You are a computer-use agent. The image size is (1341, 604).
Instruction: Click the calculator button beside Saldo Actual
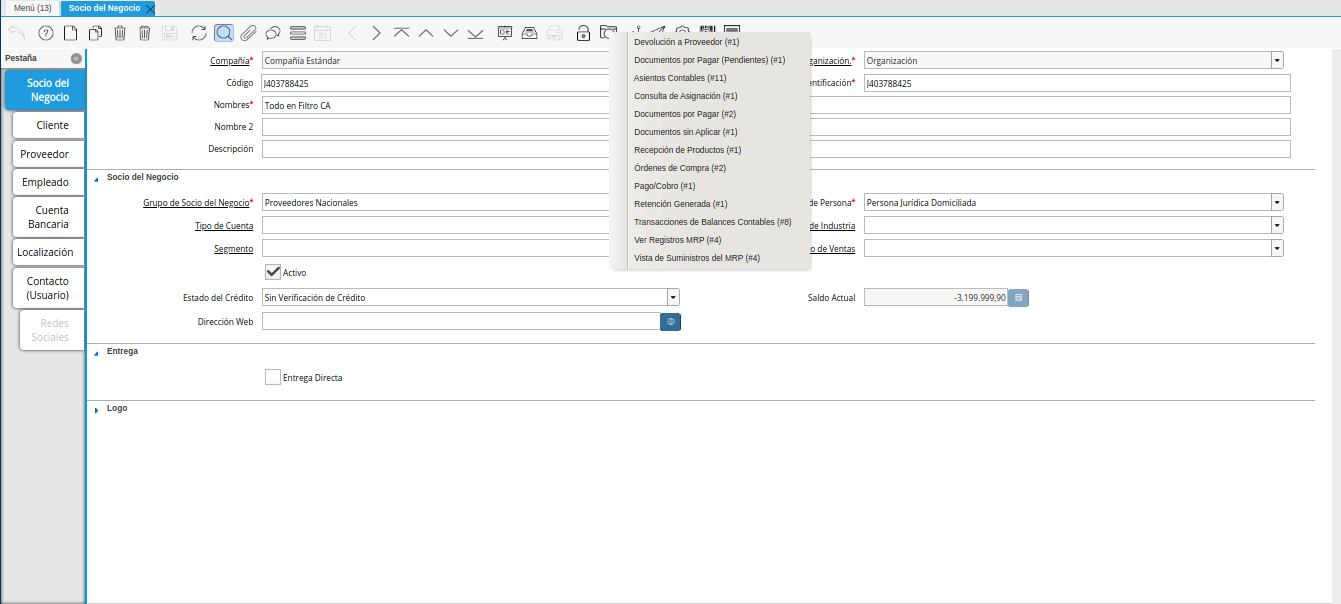pos(1017,297)
